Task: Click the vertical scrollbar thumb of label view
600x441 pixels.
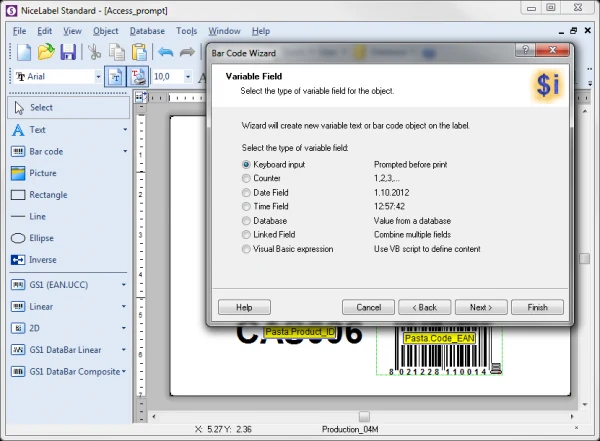Action: click(584, 259)
